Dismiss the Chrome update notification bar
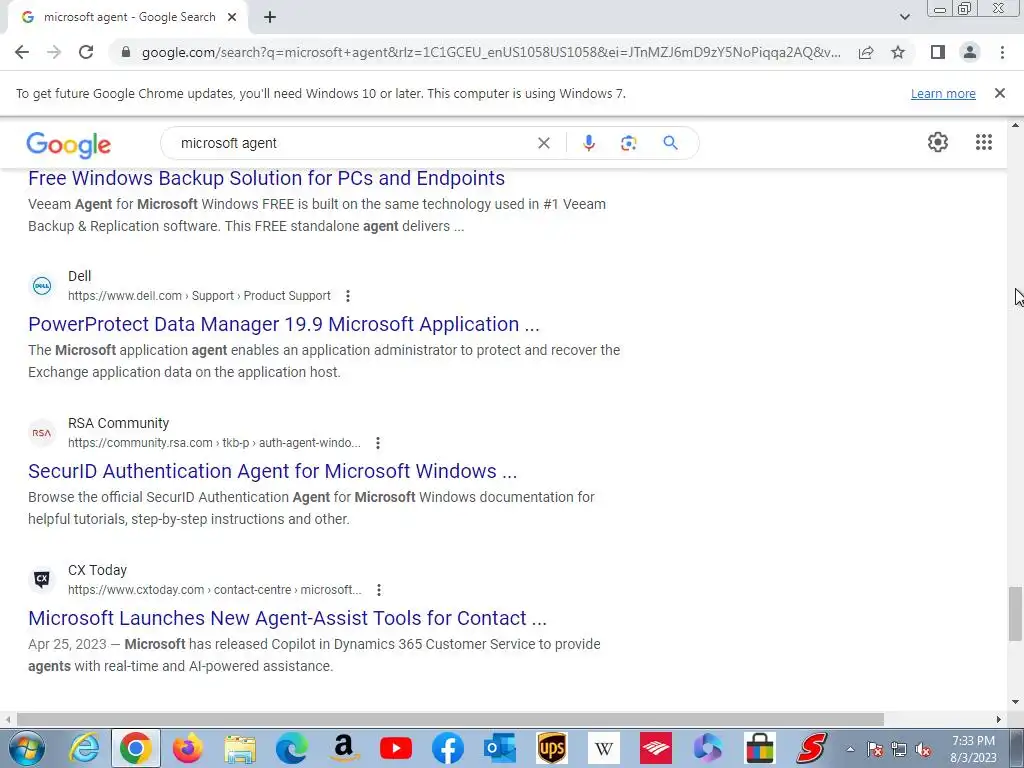This screenshot has width=1024, height=768. (x=999, y=93)
